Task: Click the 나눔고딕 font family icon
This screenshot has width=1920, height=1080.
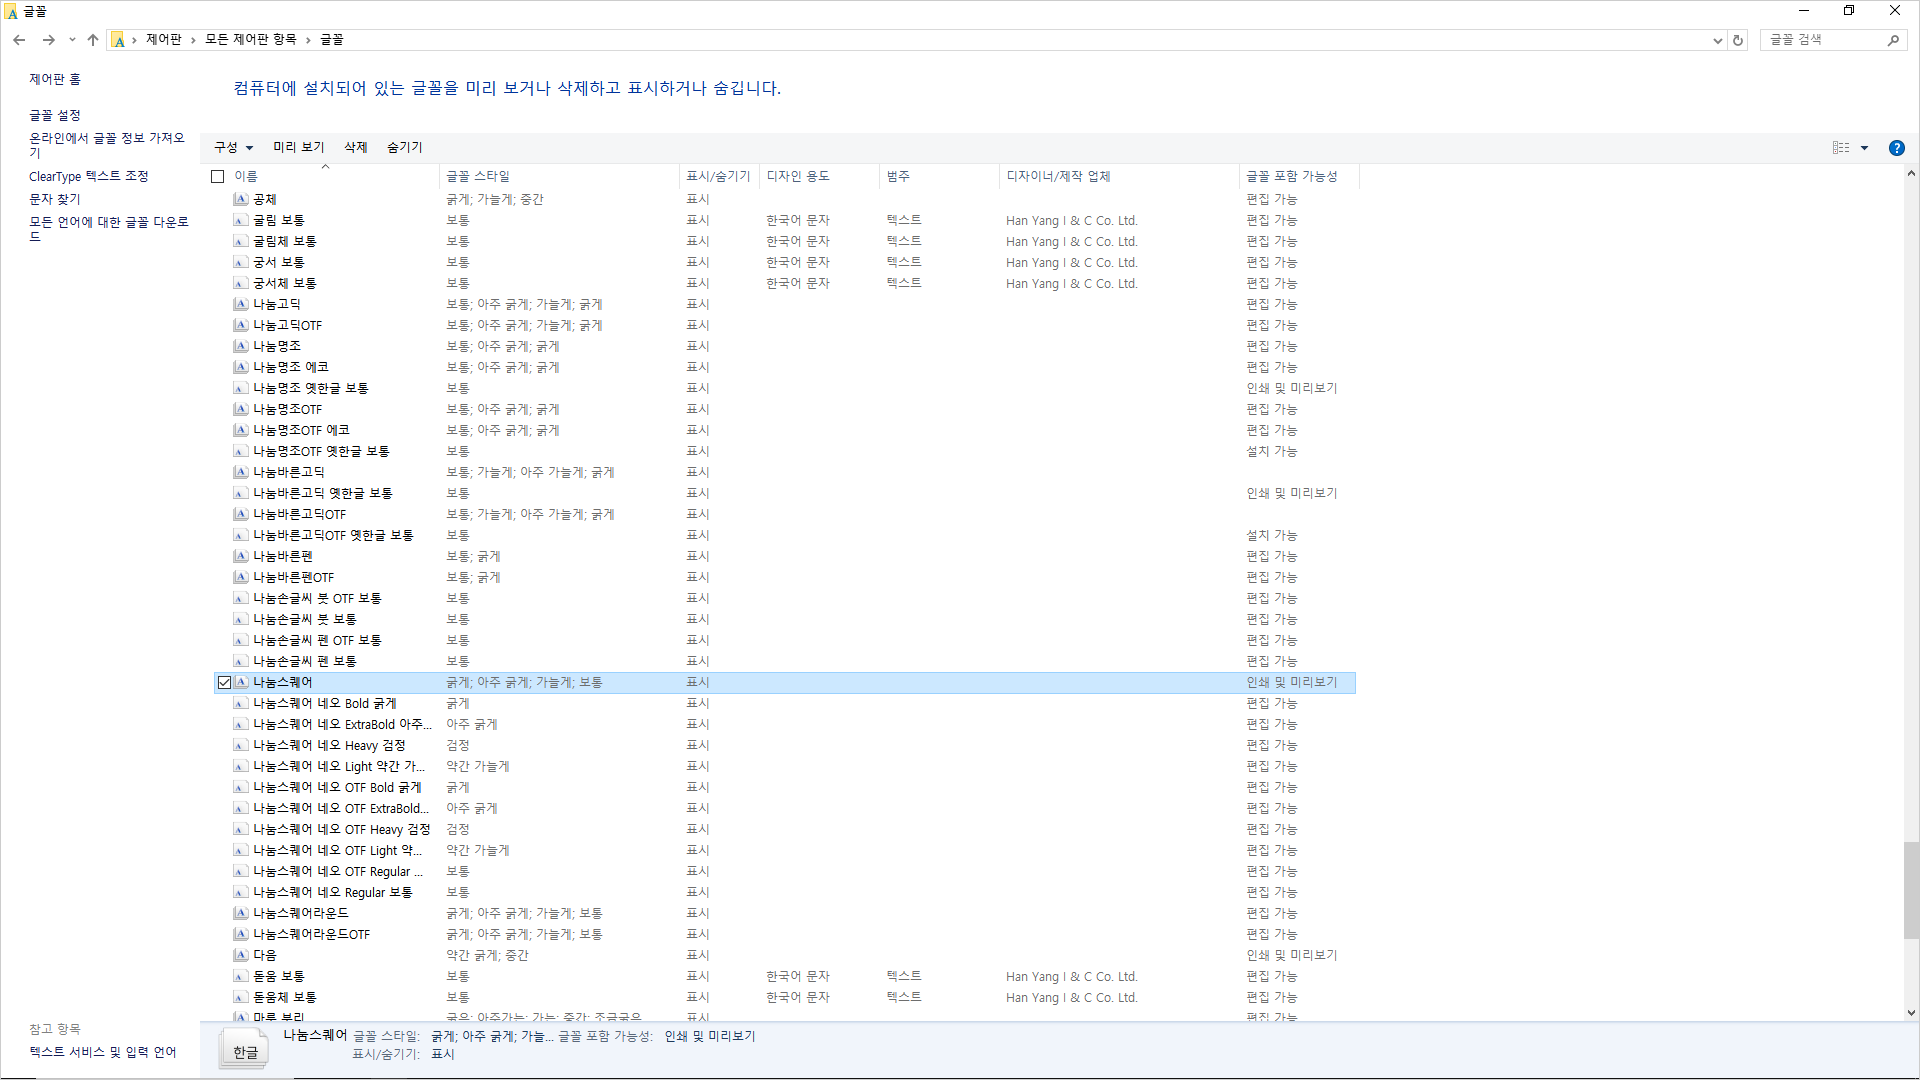Action: pos(241,304)
